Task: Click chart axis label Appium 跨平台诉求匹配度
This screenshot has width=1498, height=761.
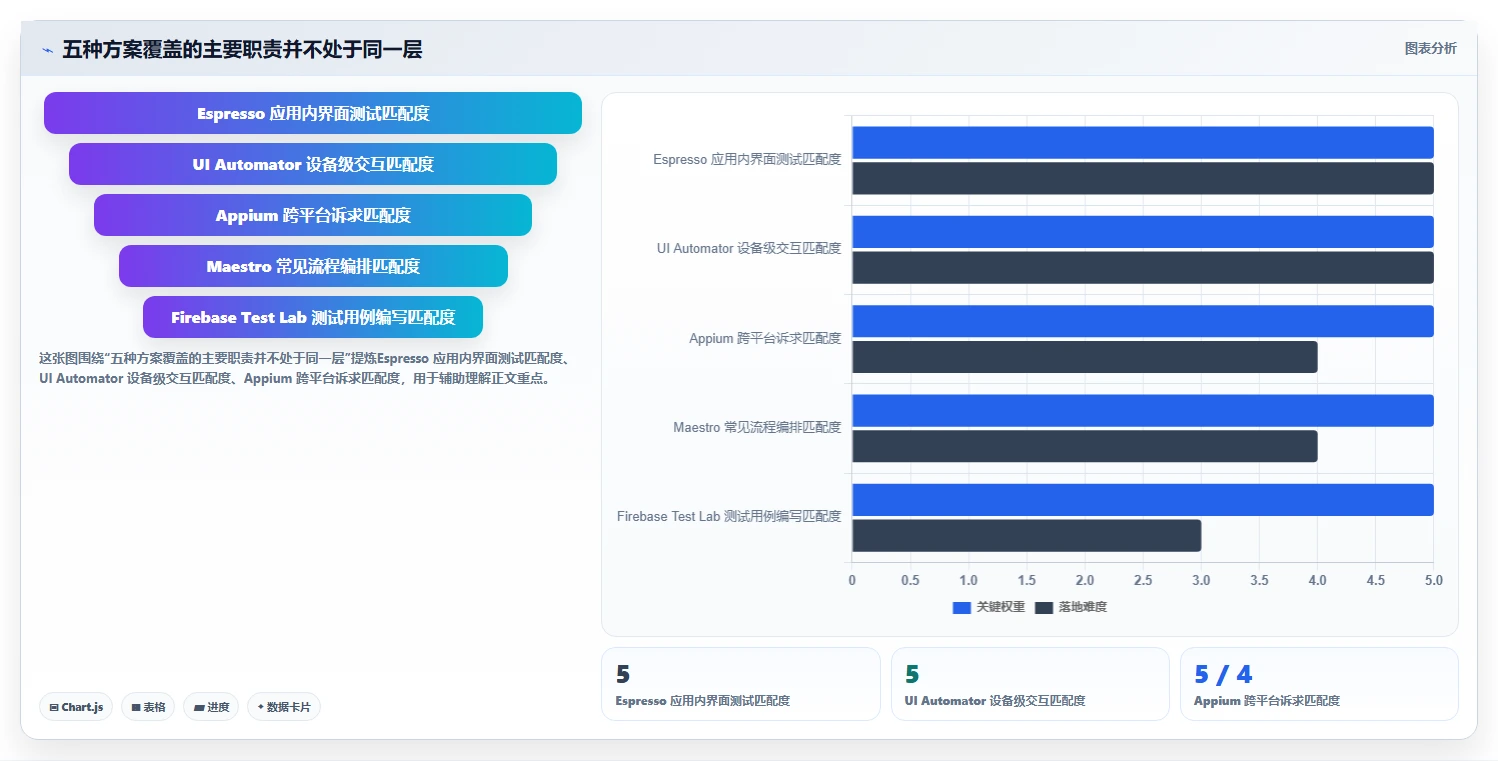Action: 765,338
